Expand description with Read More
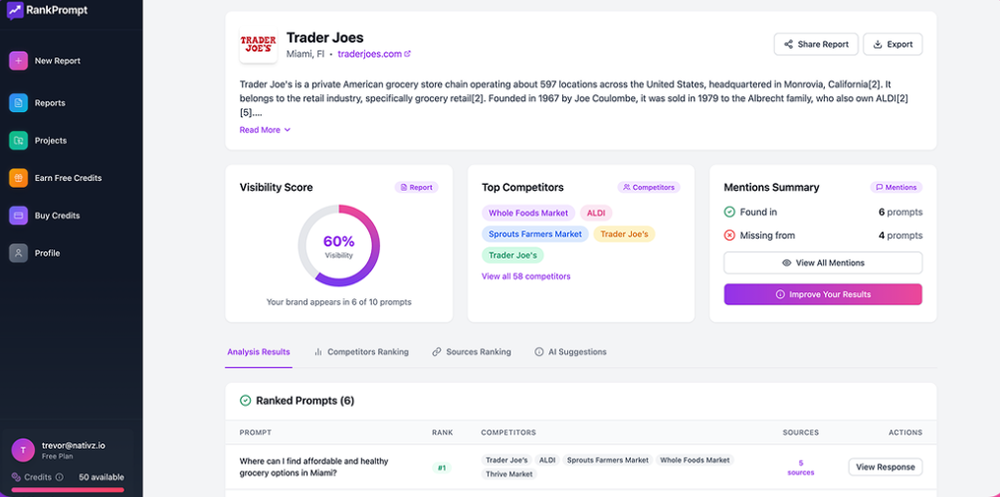This screenshot has height=497, width=1000. tap(265, 130)
